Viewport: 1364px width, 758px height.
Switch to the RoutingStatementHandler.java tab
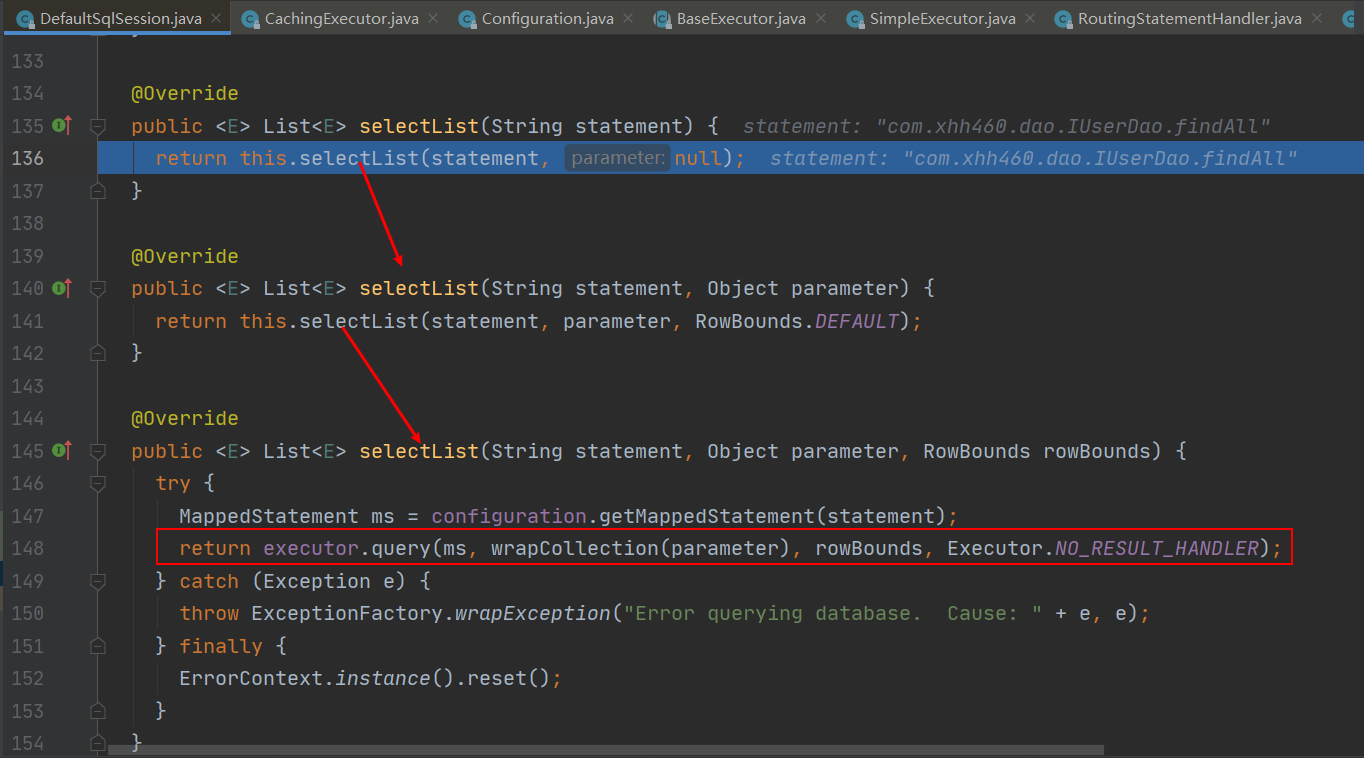click(1190, 19)
